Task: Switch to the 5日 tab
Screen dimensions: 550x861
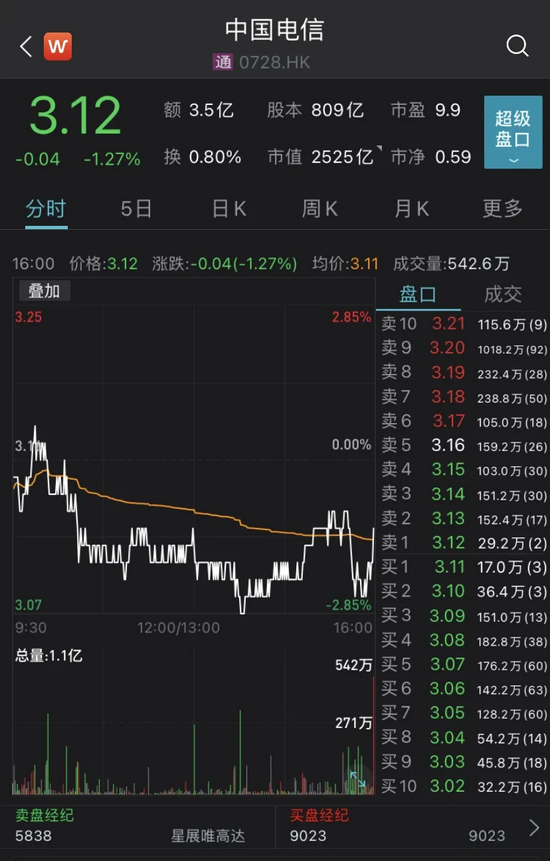Action: coord(136,209)
